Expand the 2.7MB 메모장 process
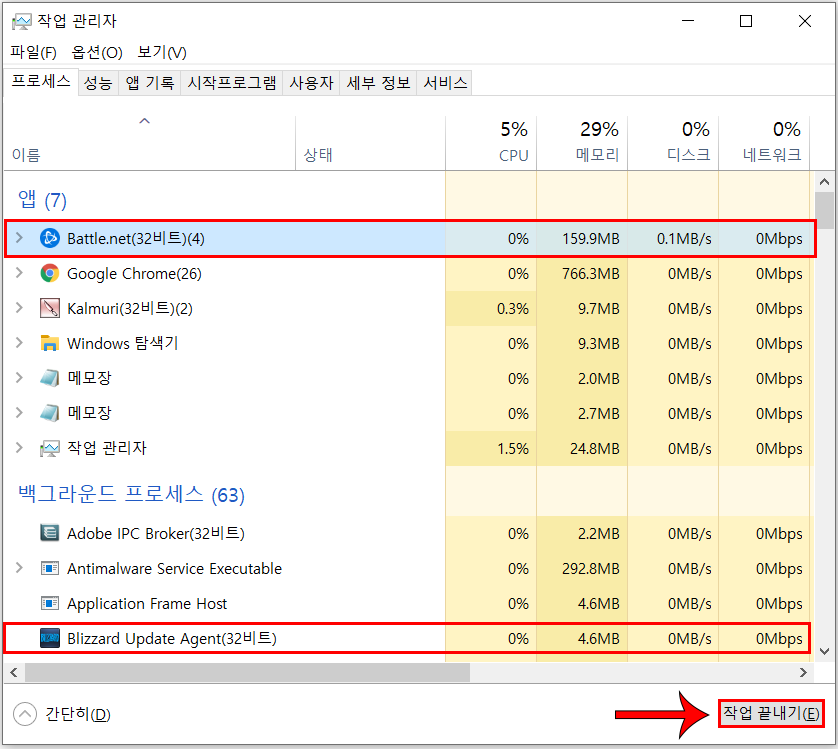 tap(19, 413)
